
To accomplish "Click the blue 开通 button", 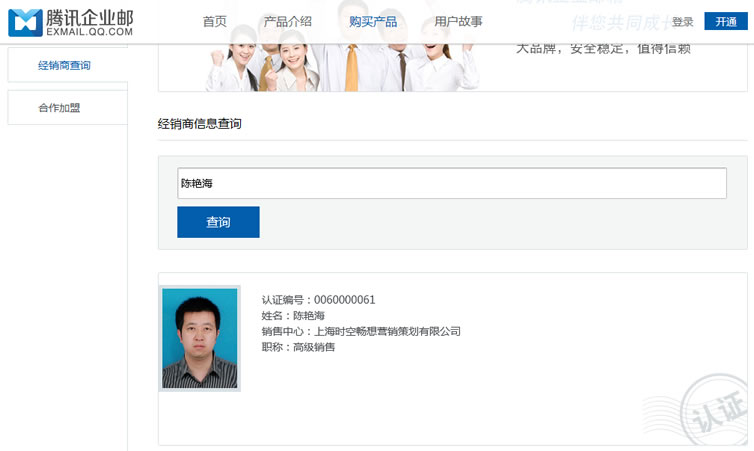I will [726, 22].
